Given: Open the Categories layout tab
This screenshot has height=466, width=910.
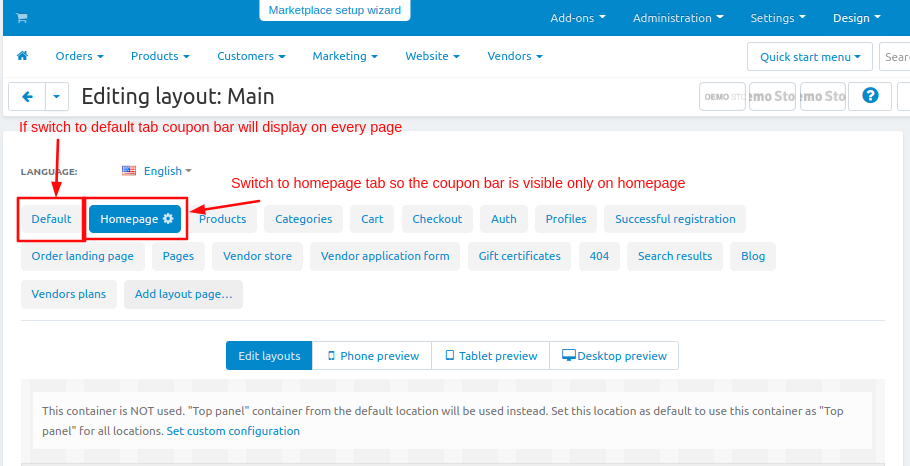Looking at the screenshot, I should point(304,219).
